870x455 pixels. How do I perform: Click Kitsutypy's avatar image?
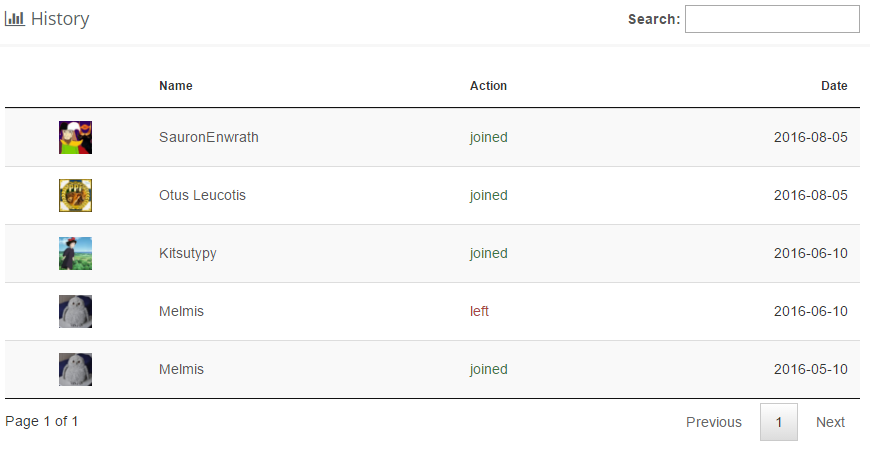click(76, 253)
